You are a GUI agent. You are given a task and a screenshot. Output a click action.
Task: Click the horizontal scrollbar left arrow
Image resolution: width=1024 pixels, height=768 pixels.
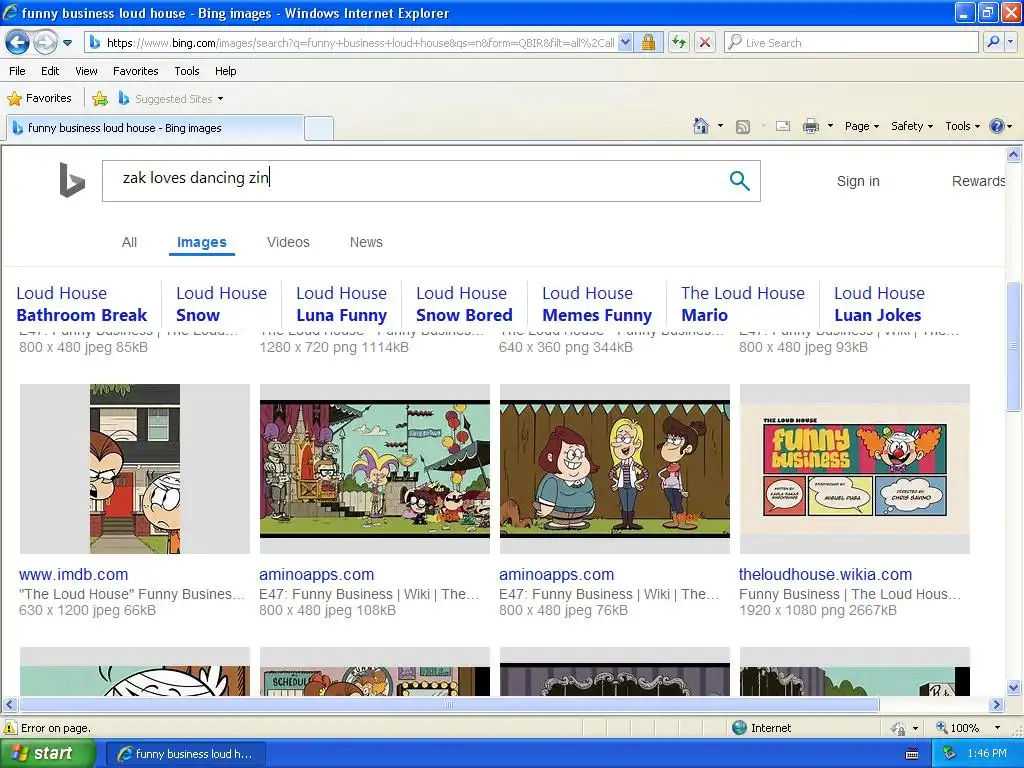point(10,705)
